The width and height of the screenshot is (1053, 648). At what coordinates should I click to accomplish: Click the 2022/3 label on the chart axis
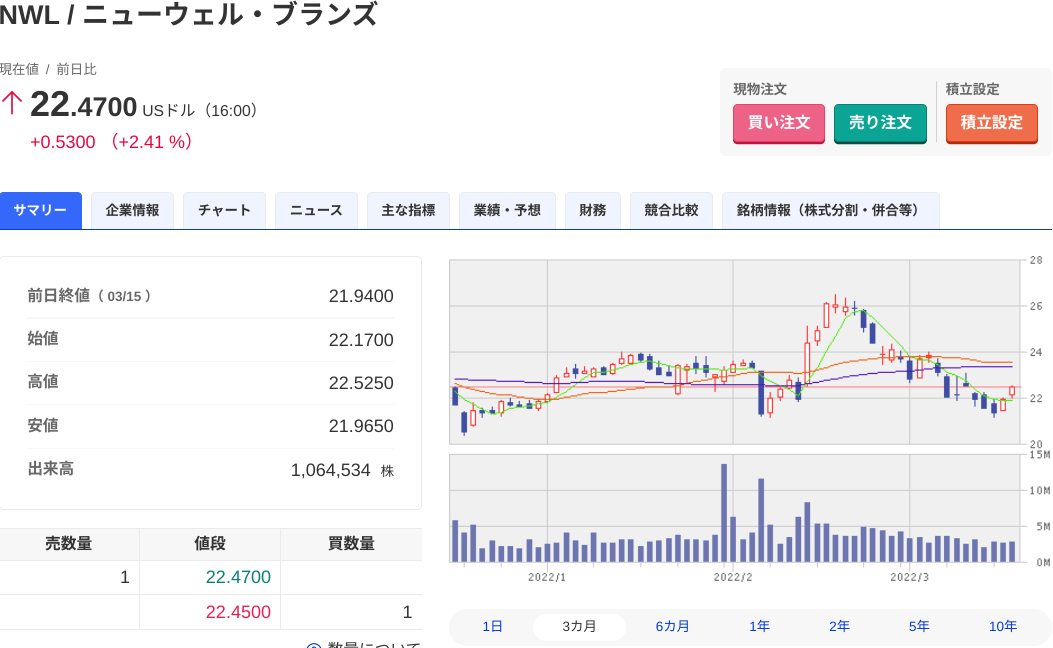(x=909, y=577)
